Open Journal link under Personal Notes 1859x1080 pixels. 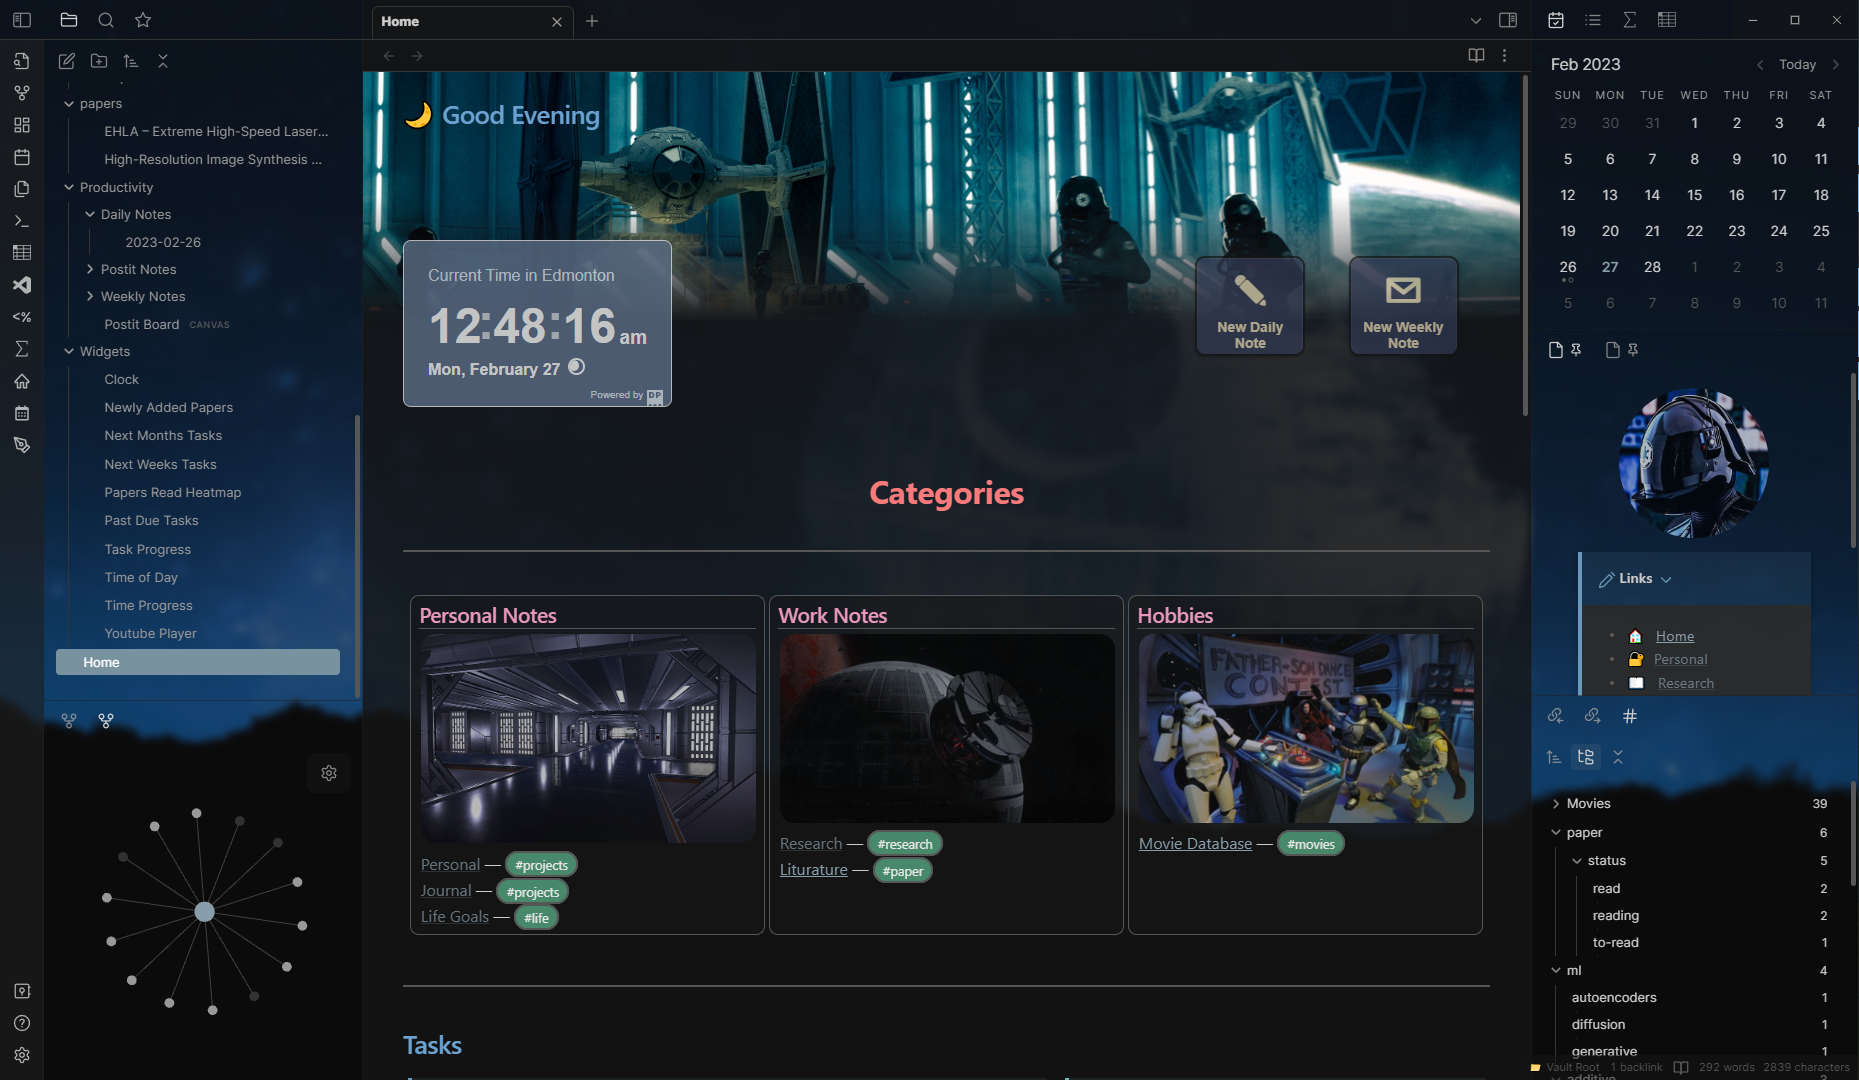446,891
